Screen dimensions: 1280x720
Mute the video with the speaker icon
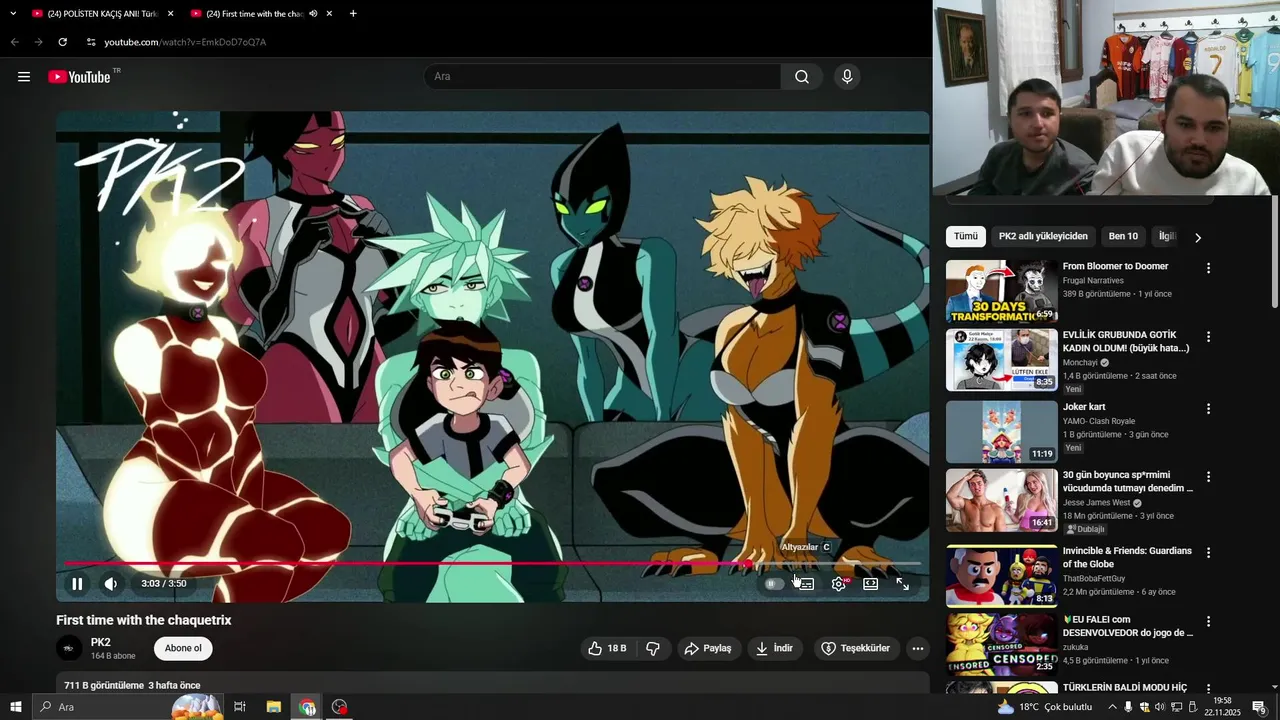click(111, 584)
